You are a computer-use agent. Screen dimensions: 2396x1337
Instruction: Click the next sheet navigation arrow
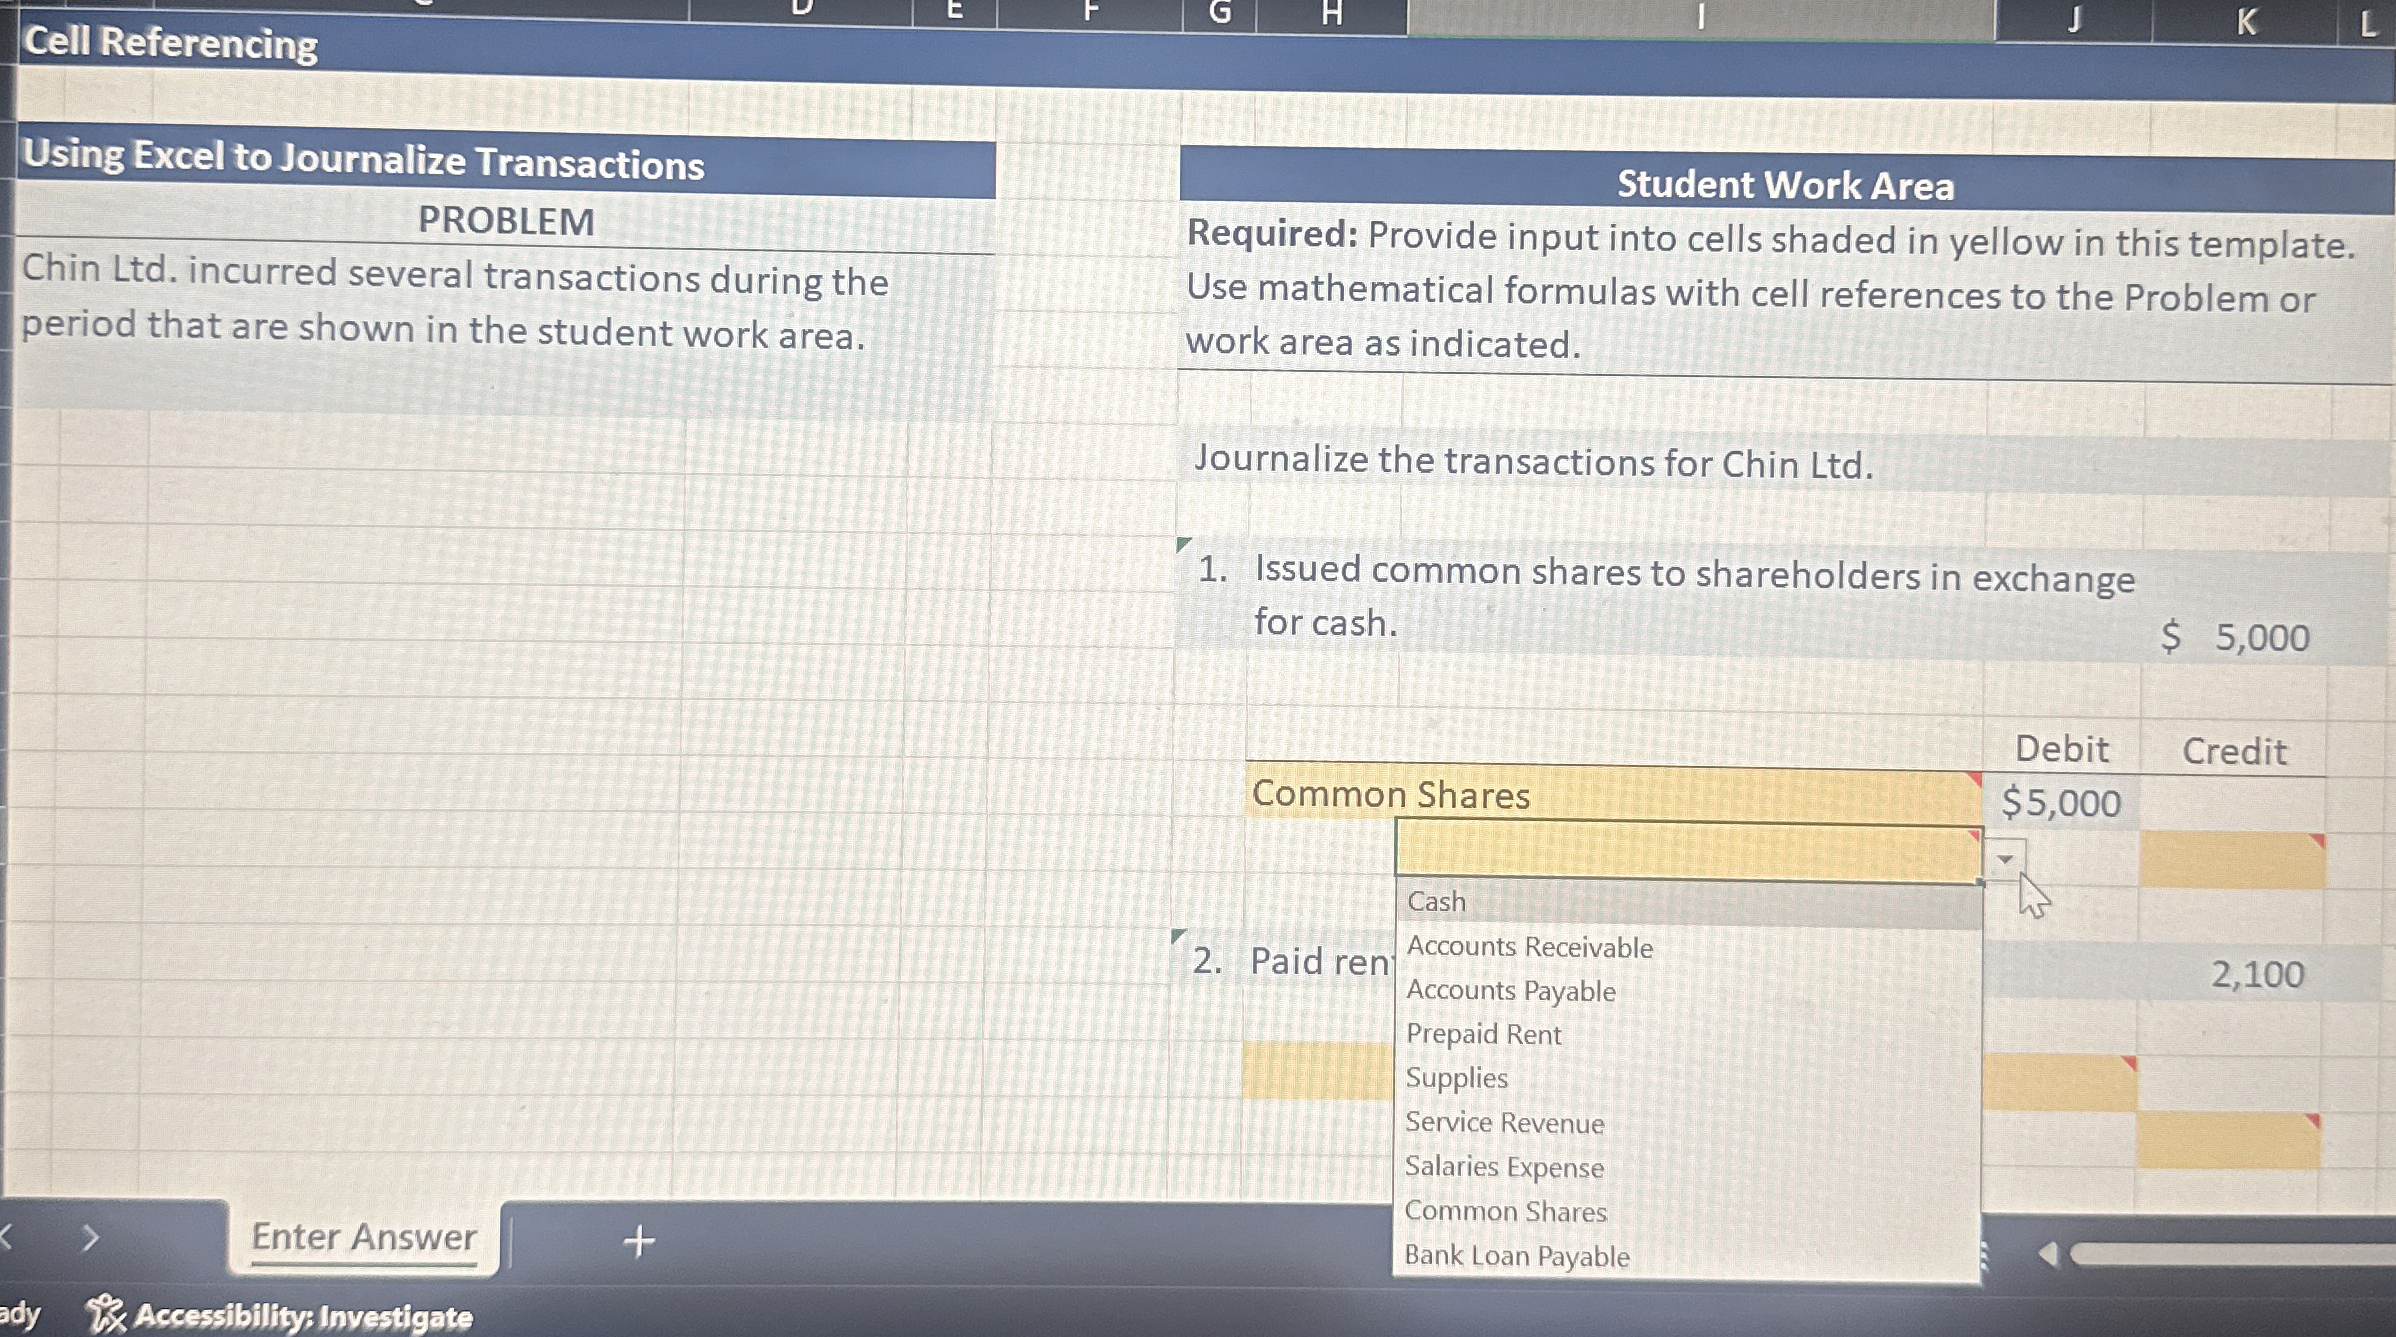90,1237
